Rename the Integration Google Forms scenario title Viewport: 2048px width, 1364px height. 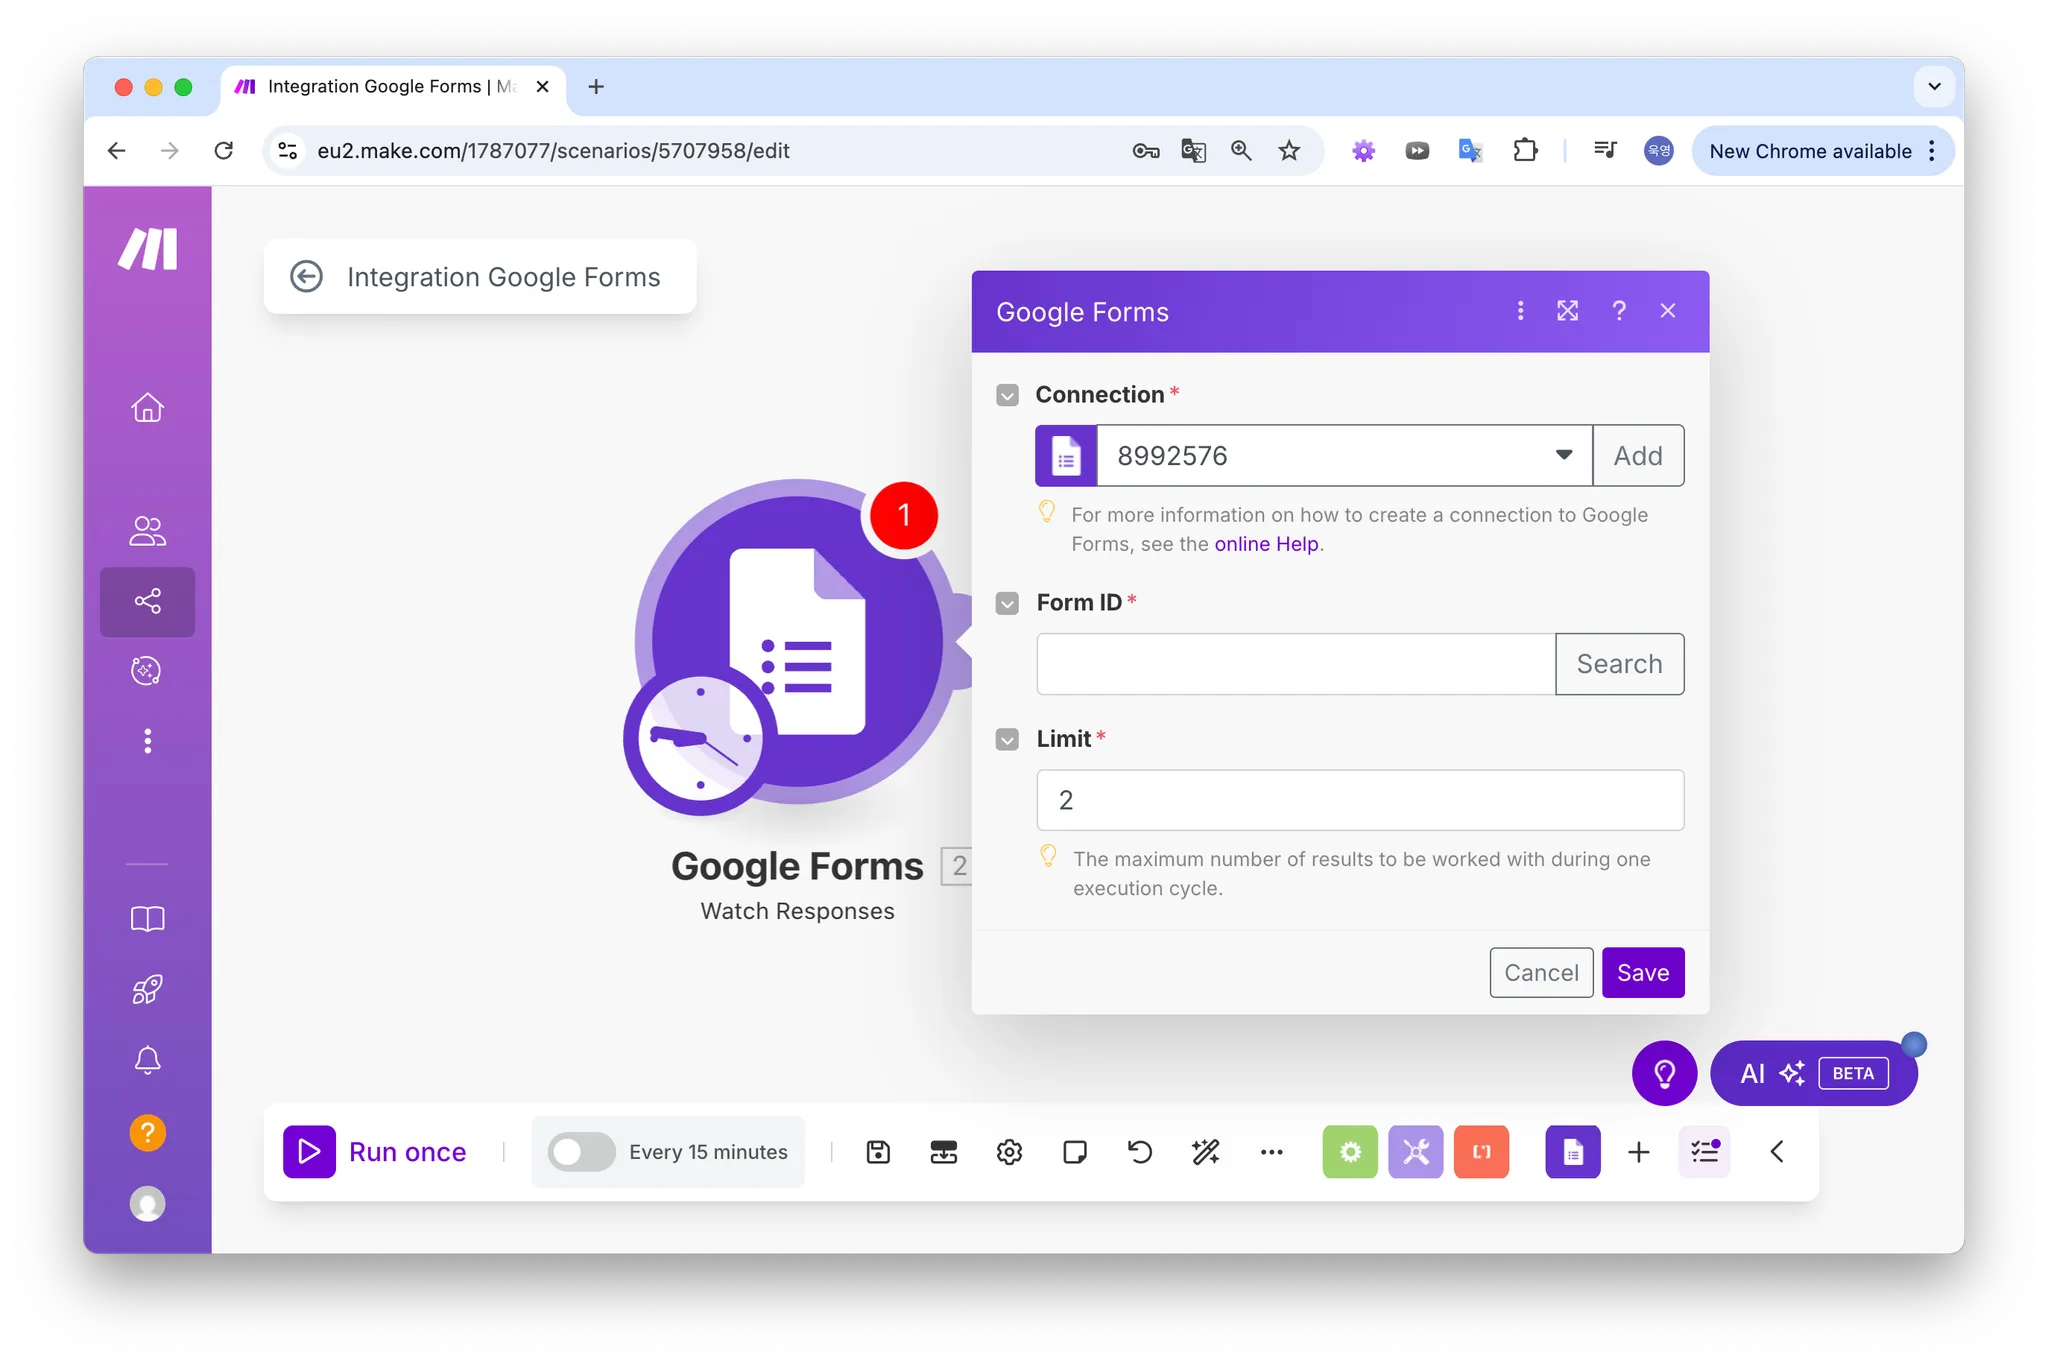click(503, 277)
